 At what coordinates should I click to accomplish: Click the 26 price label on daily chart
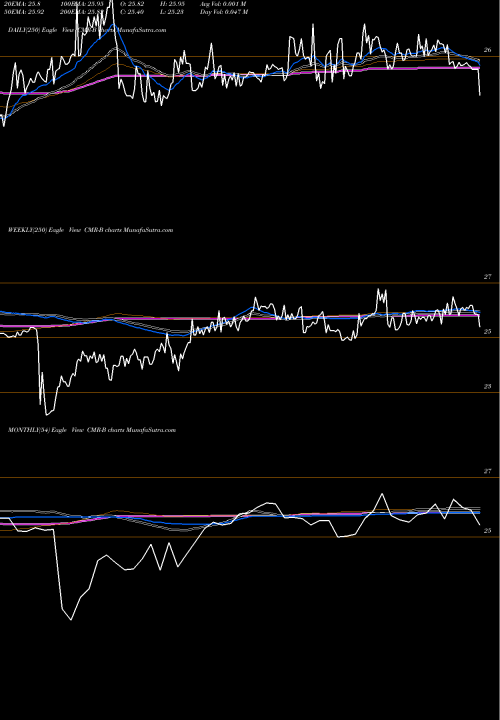(488, 50)
